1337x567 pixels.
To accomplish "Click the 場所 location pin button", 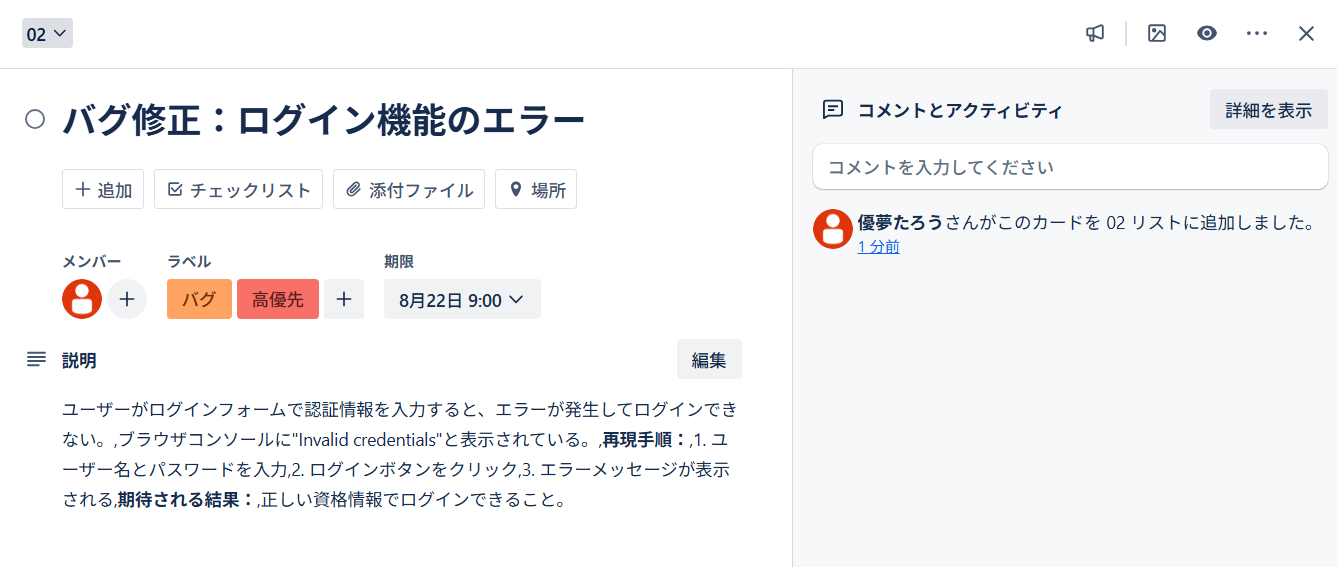I will coord(535,189).
